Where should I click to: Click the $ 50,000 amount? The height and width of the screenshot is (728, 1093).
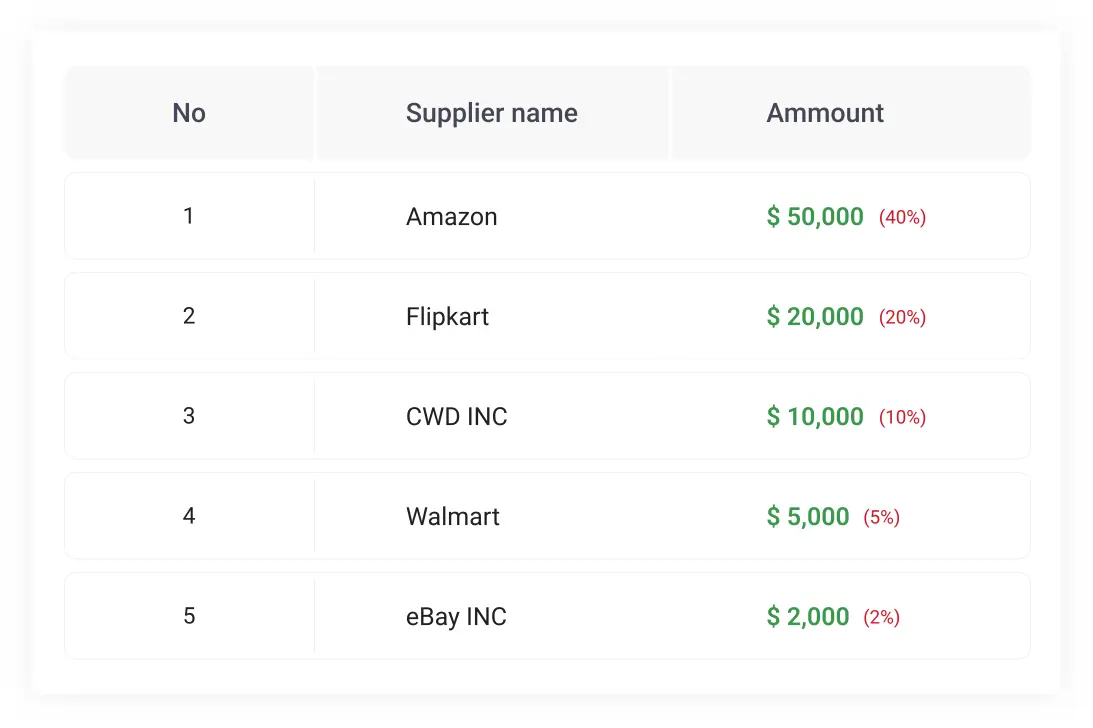(x=815, y=217)
